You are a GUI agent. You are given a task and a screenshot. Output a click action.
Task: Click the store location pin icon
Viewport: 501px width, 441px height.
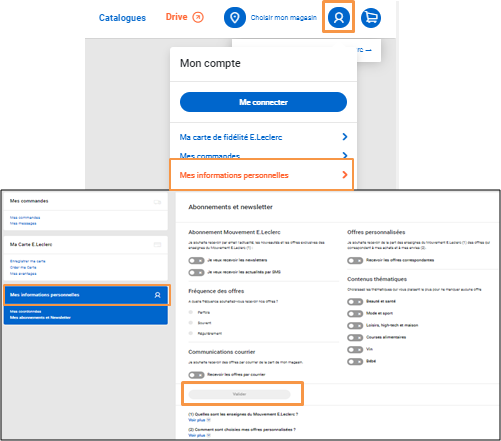tap(235, 17)
